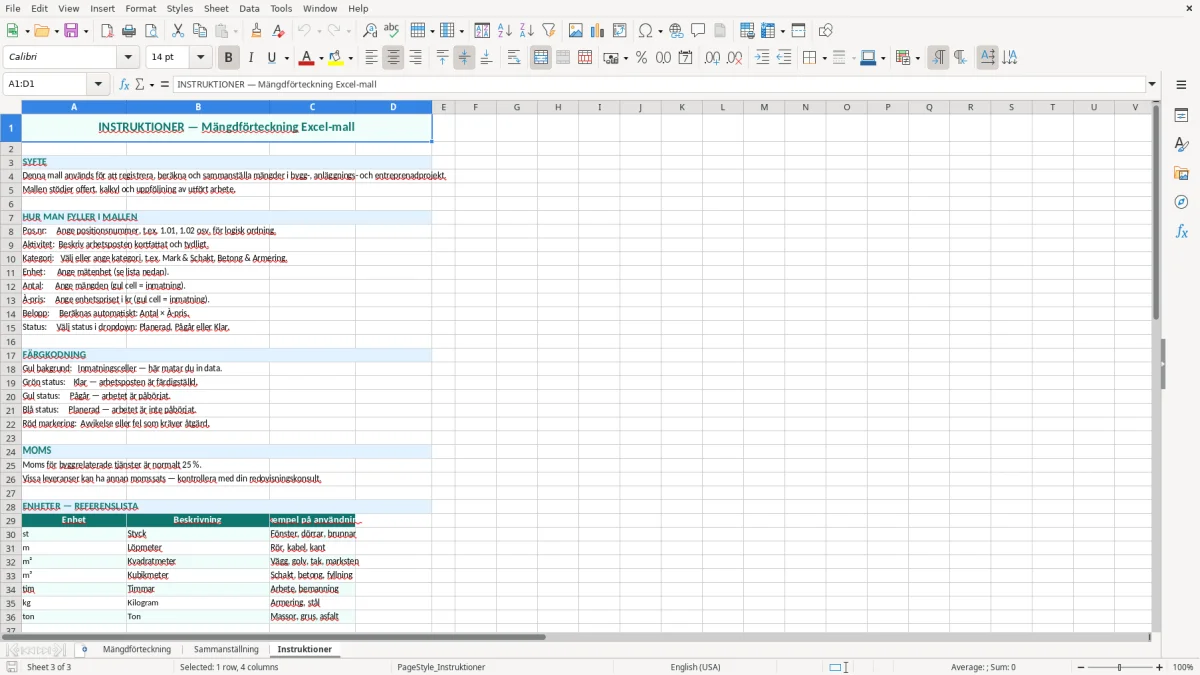Screen dimensions: 1200x675
Task: Open Background Color dropdown arrow
Action: tap(350, 58)
